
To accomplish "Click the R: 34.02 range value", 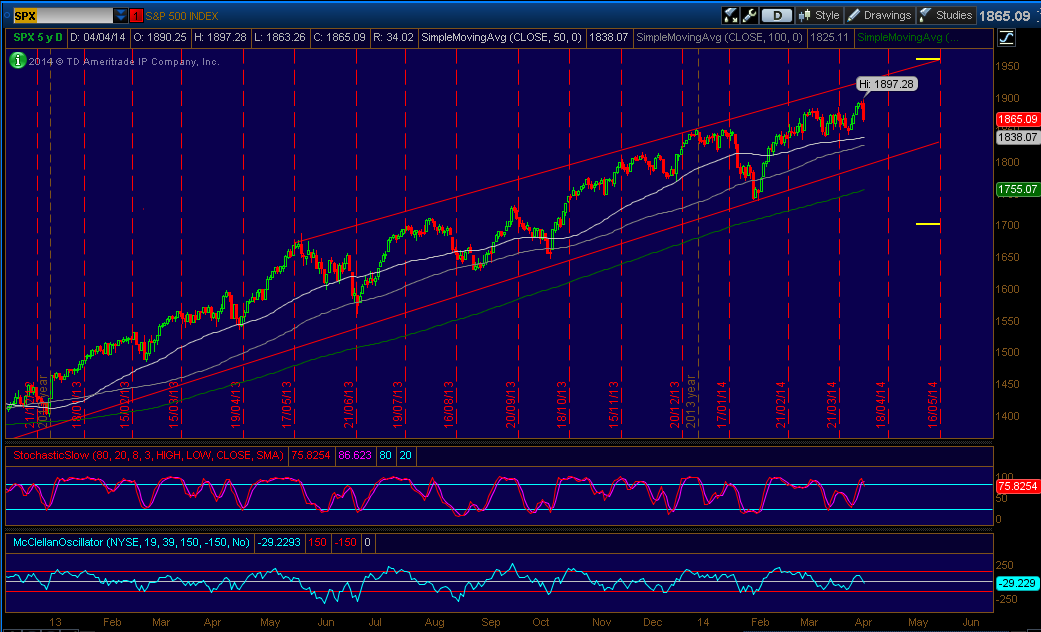I will (394, 38).
